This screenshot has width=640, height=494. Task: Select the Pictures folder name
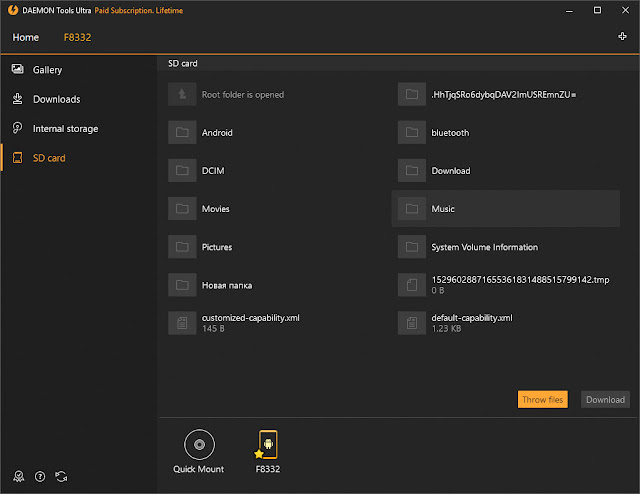click(x=217, y=247)
